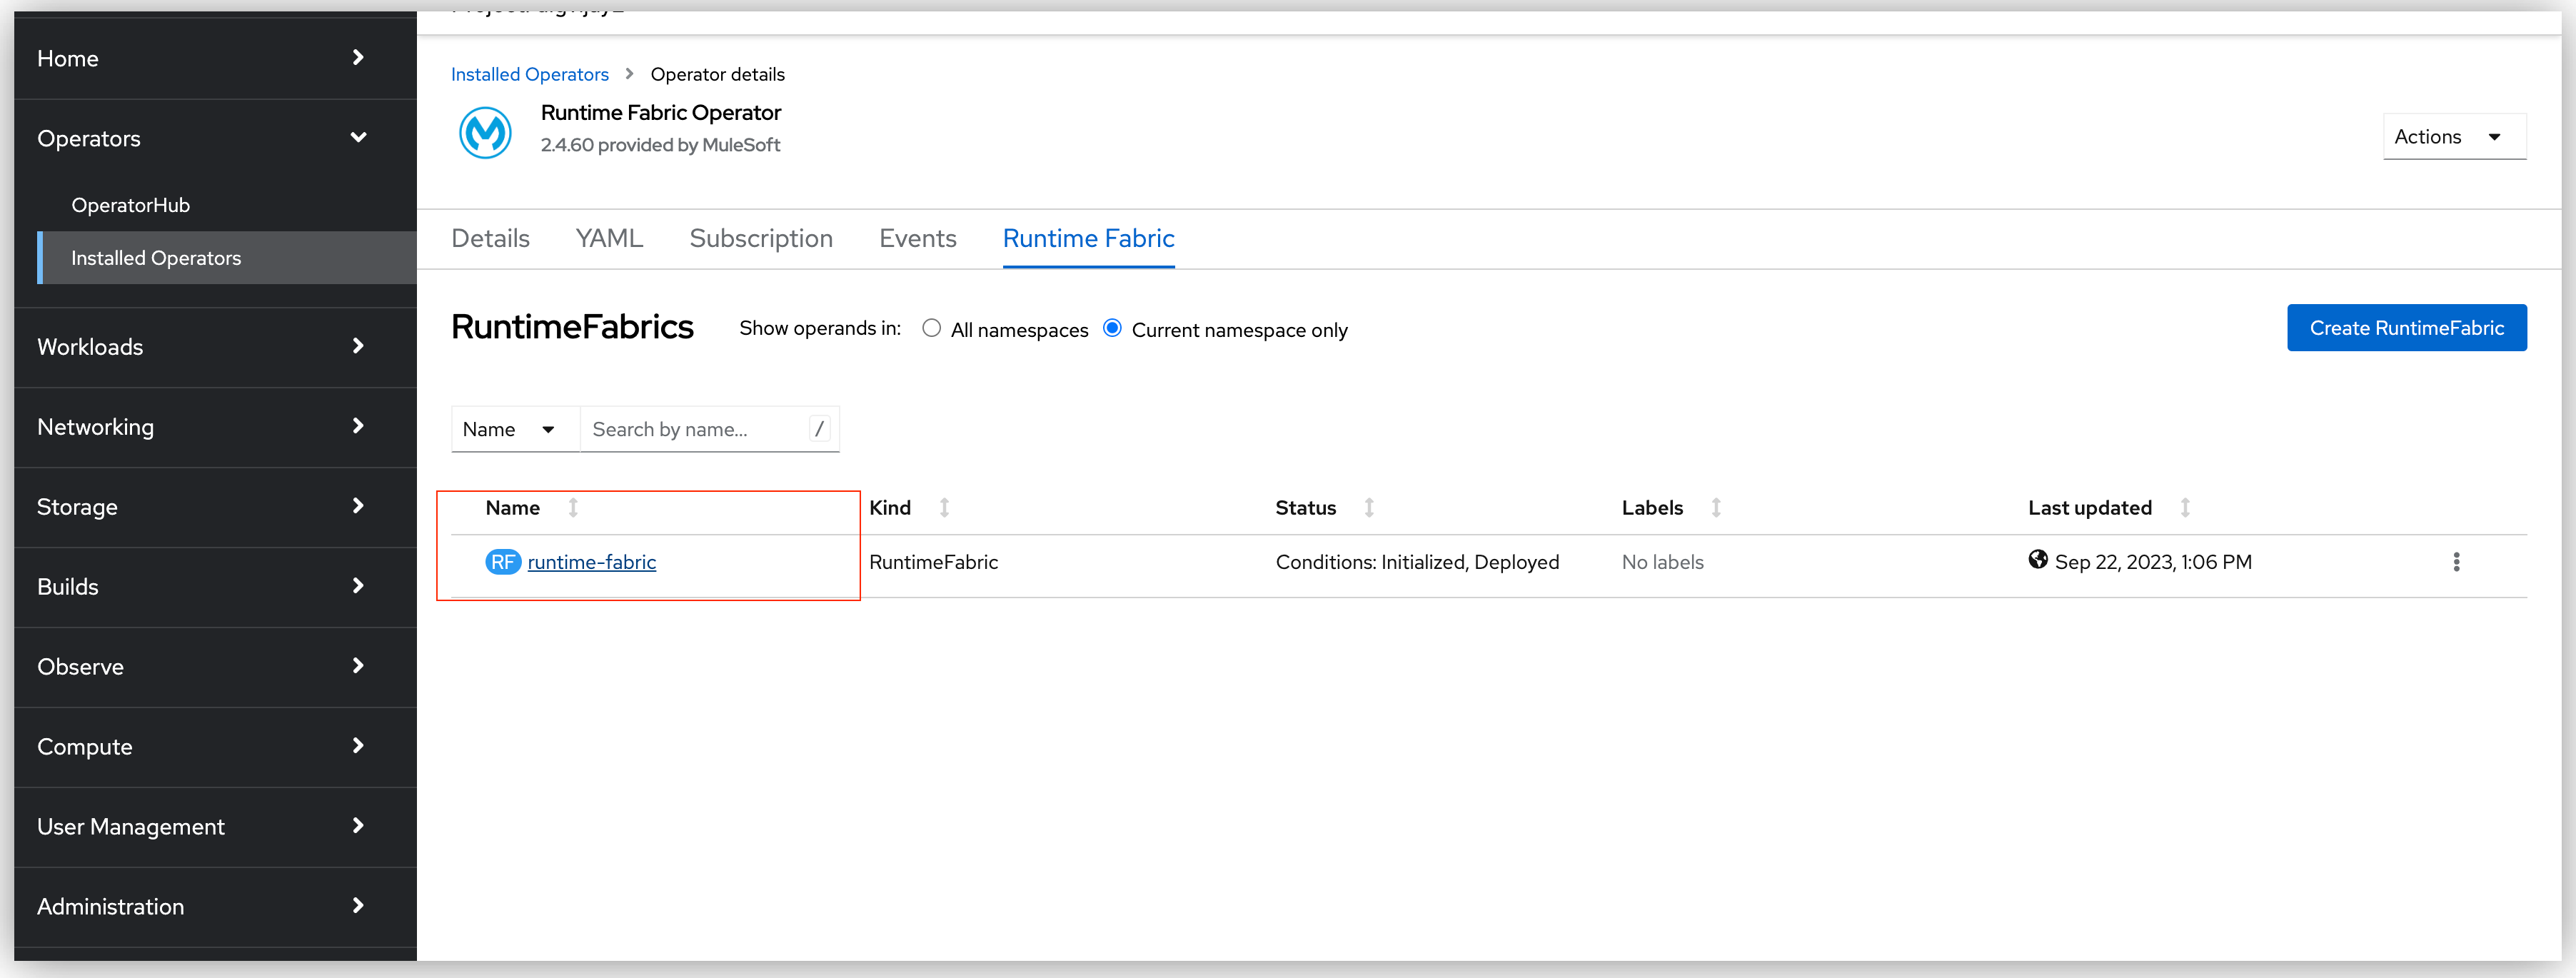The width and height of the screenshot is (2576, 978).
Task: Click the MuleSoft operator logo icon
Action: [485, 131]
